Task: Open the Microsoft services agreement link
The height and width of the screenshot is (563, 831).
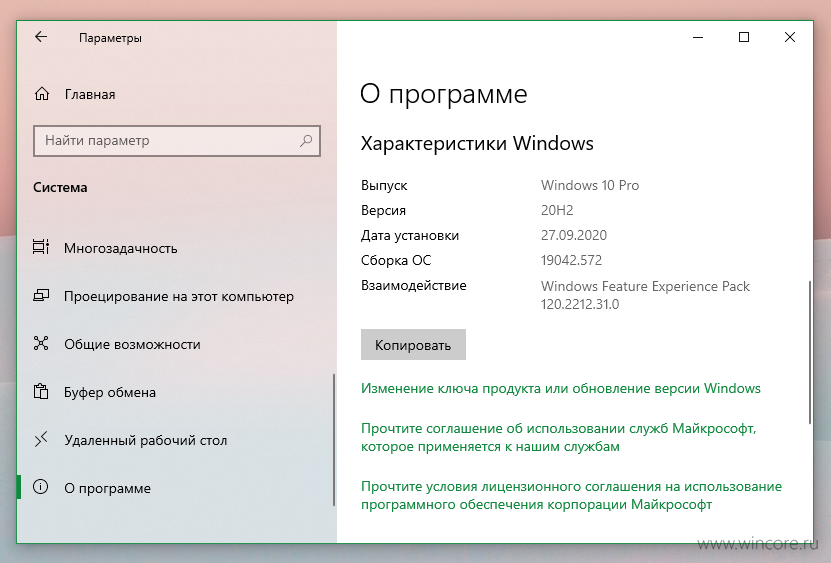Action: click(x=559, y=437)
